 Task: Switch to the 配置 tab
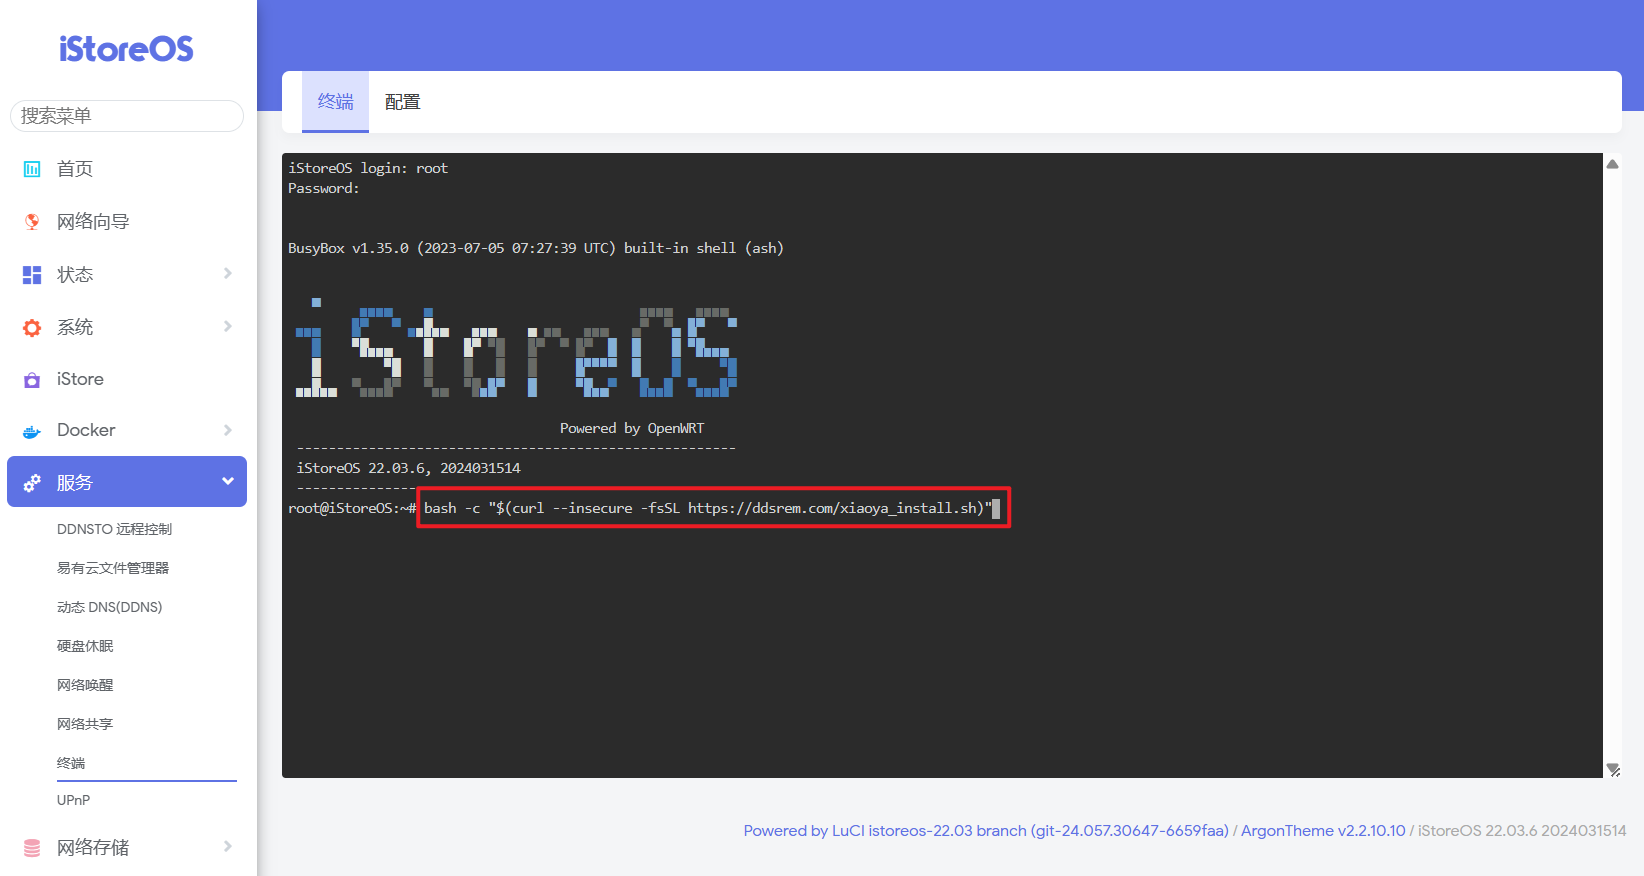[x=403, y=102]
